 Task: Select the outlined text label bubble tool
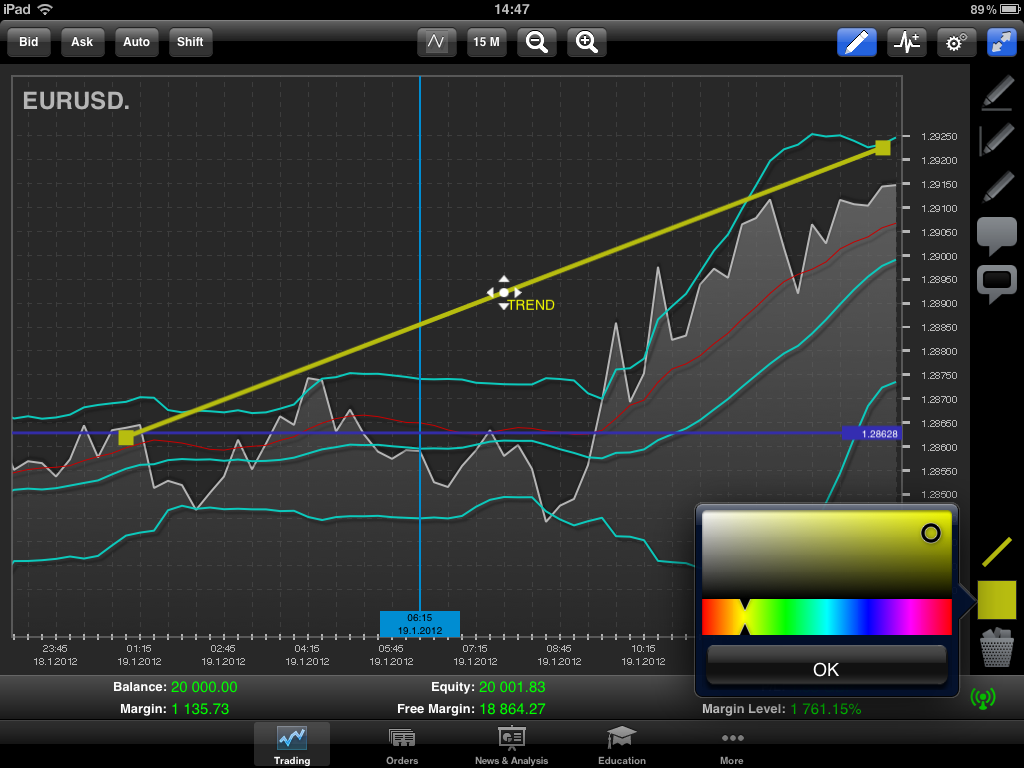(x=996, y=285)
